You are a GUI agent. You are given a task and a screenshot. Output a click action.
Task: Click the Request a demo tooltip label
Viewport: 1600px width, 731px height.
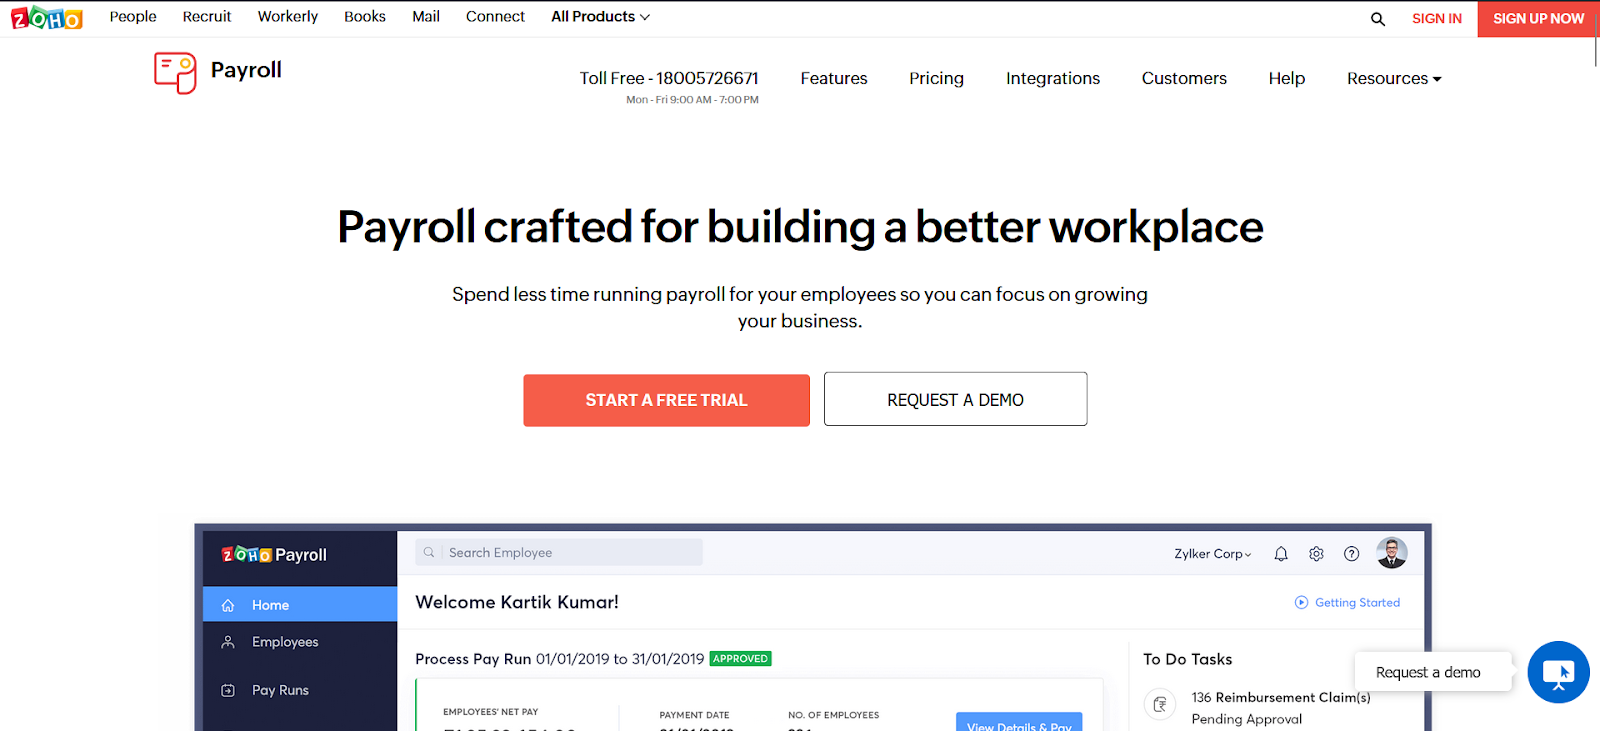1433,672
